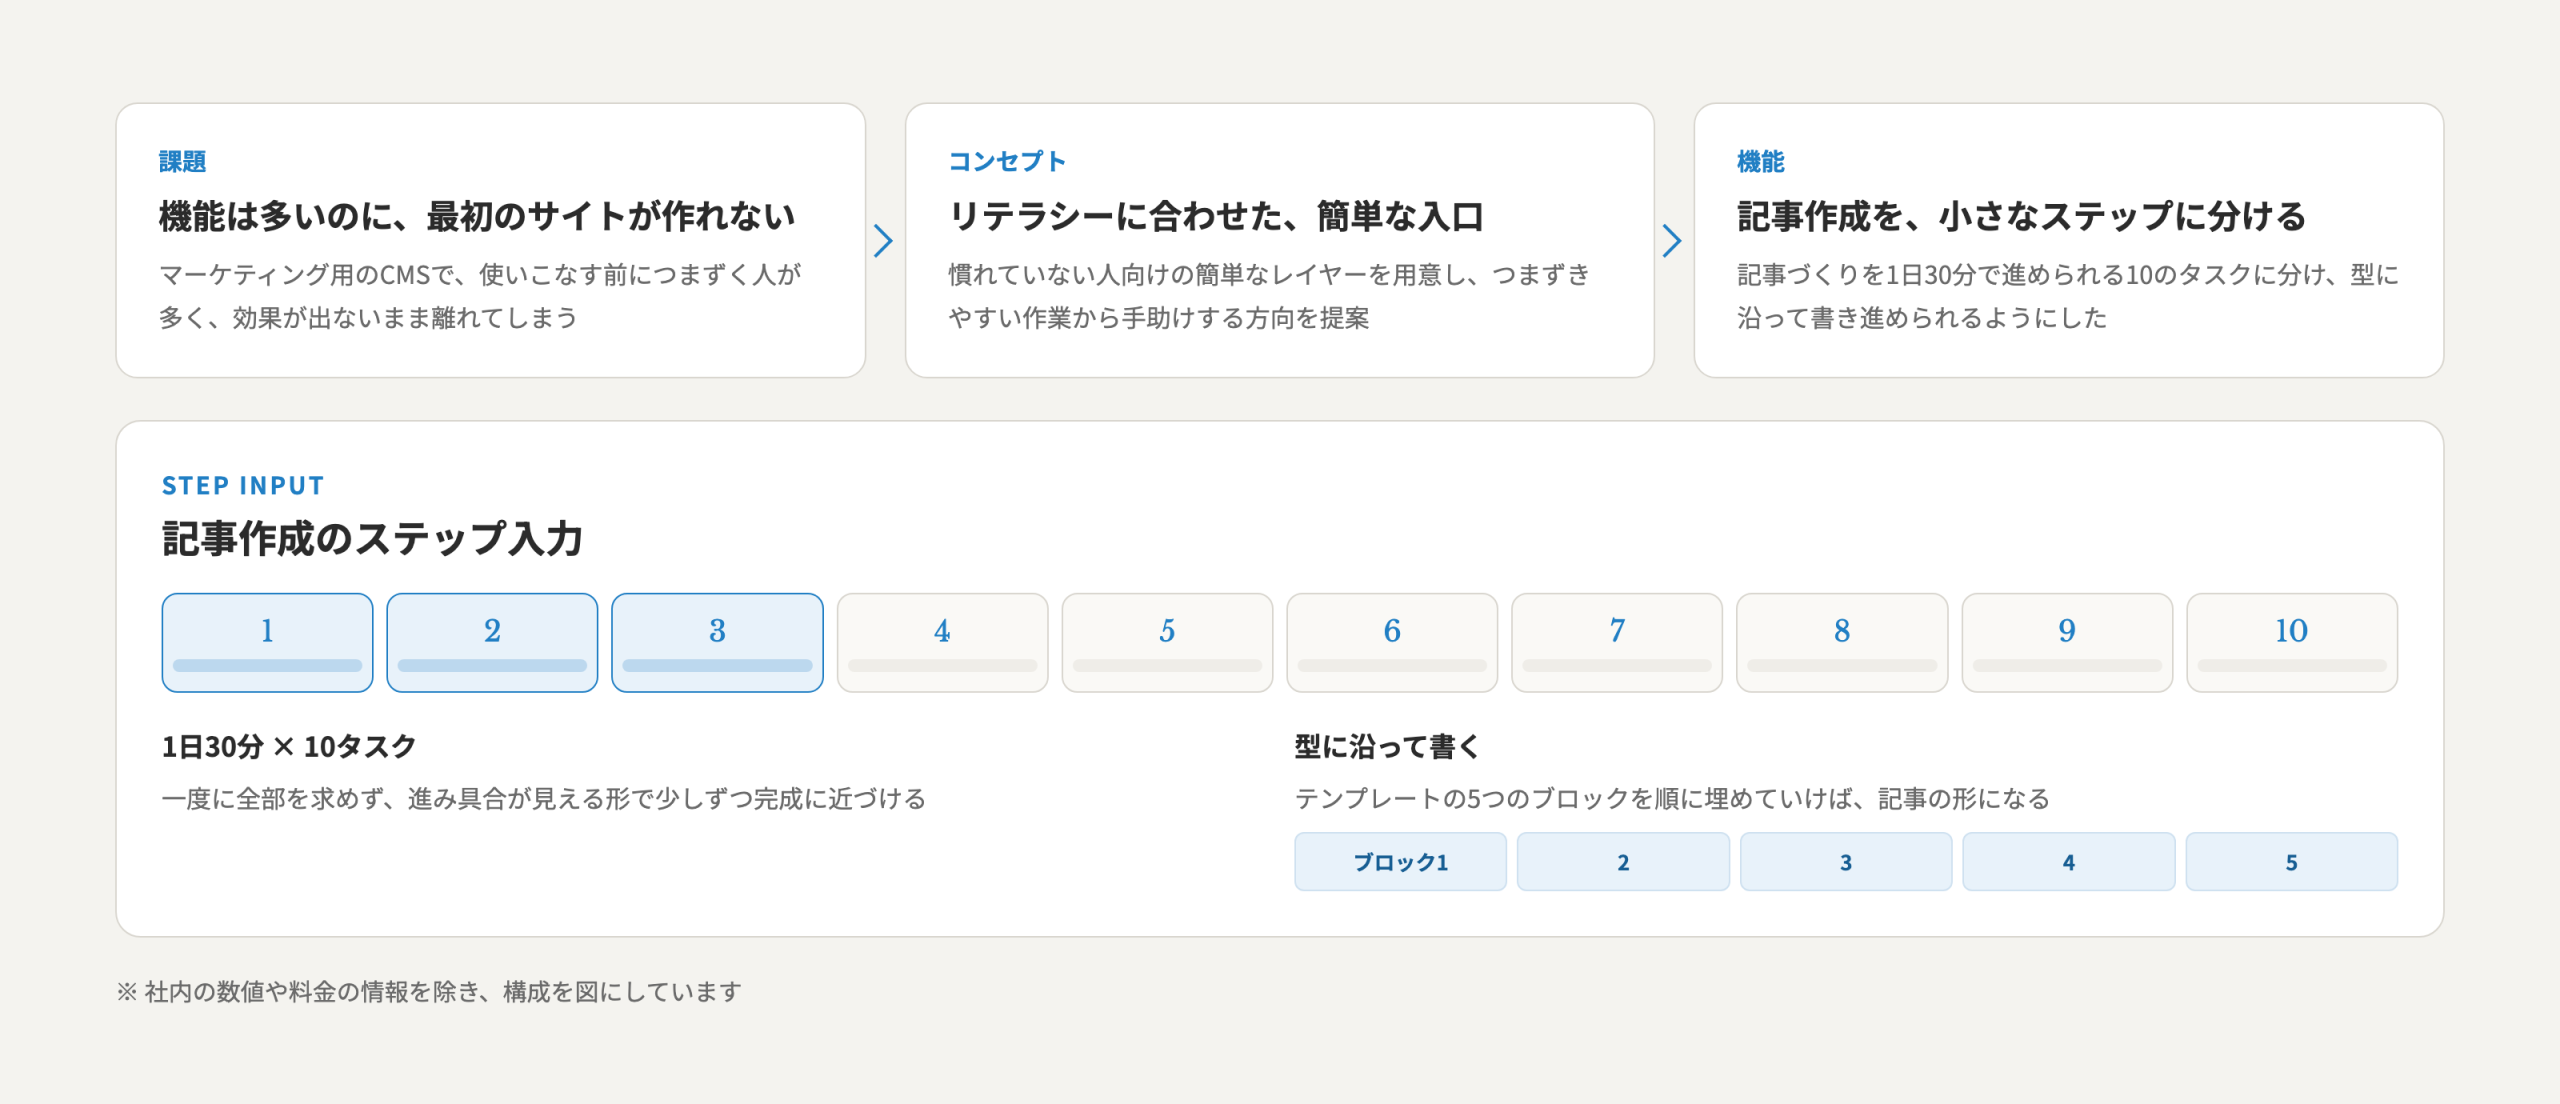Click description starting 記事づくりを1日30分で
This screenshot has height=1104, width=2560.
2068,296
